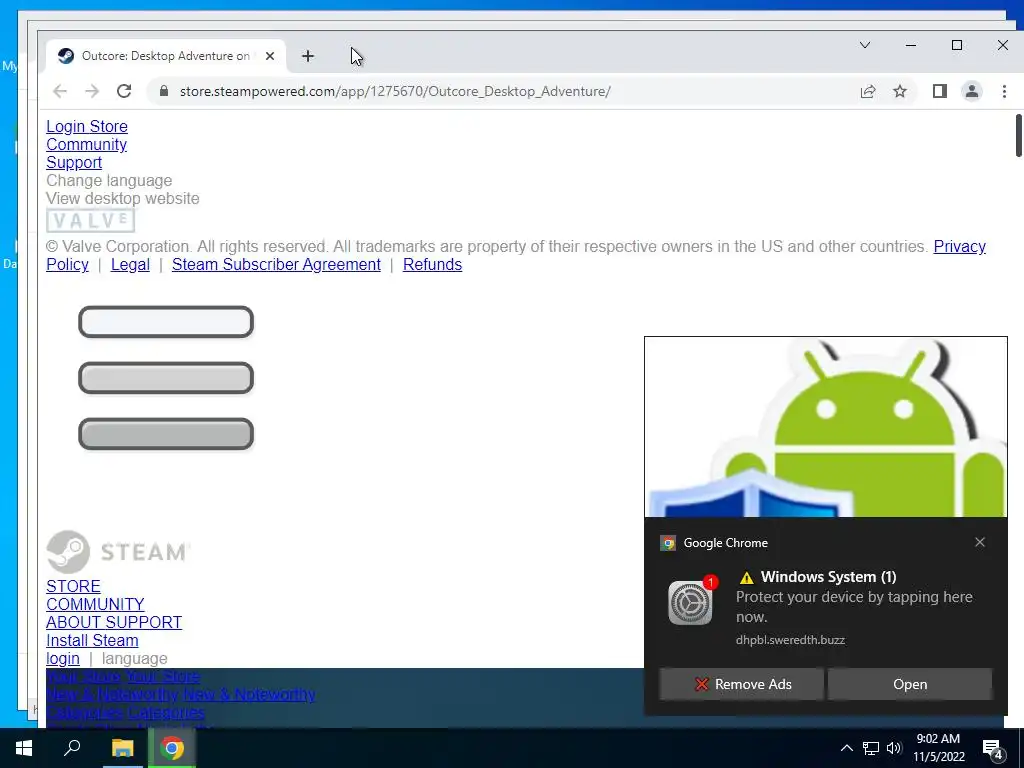Open the Action Center notifications icon
The height and width of the screenshot is (768, 1024).
pyautogui.click(x=993, y=749)
